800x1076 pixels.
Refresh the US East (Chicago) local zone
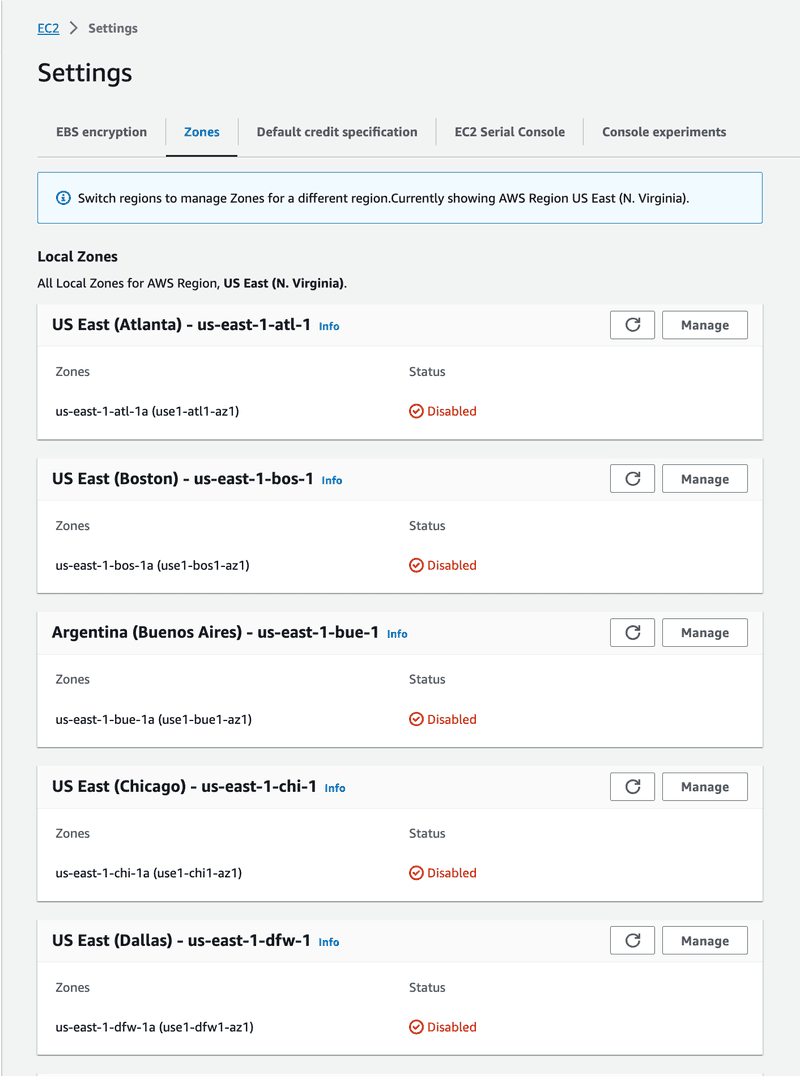point(632,787)
